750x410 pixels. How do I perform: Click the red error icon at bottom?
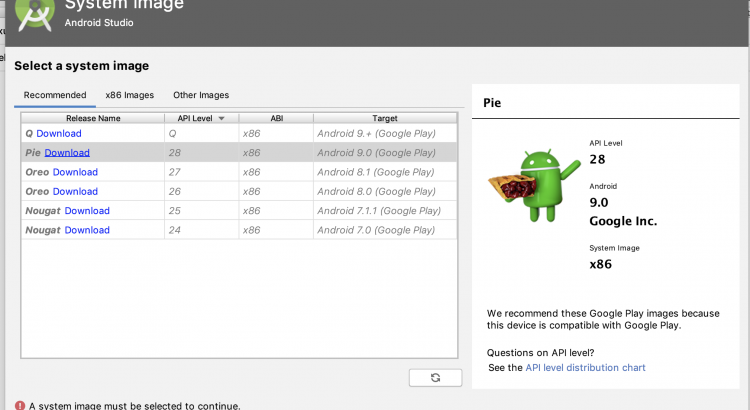pos(19,405)
